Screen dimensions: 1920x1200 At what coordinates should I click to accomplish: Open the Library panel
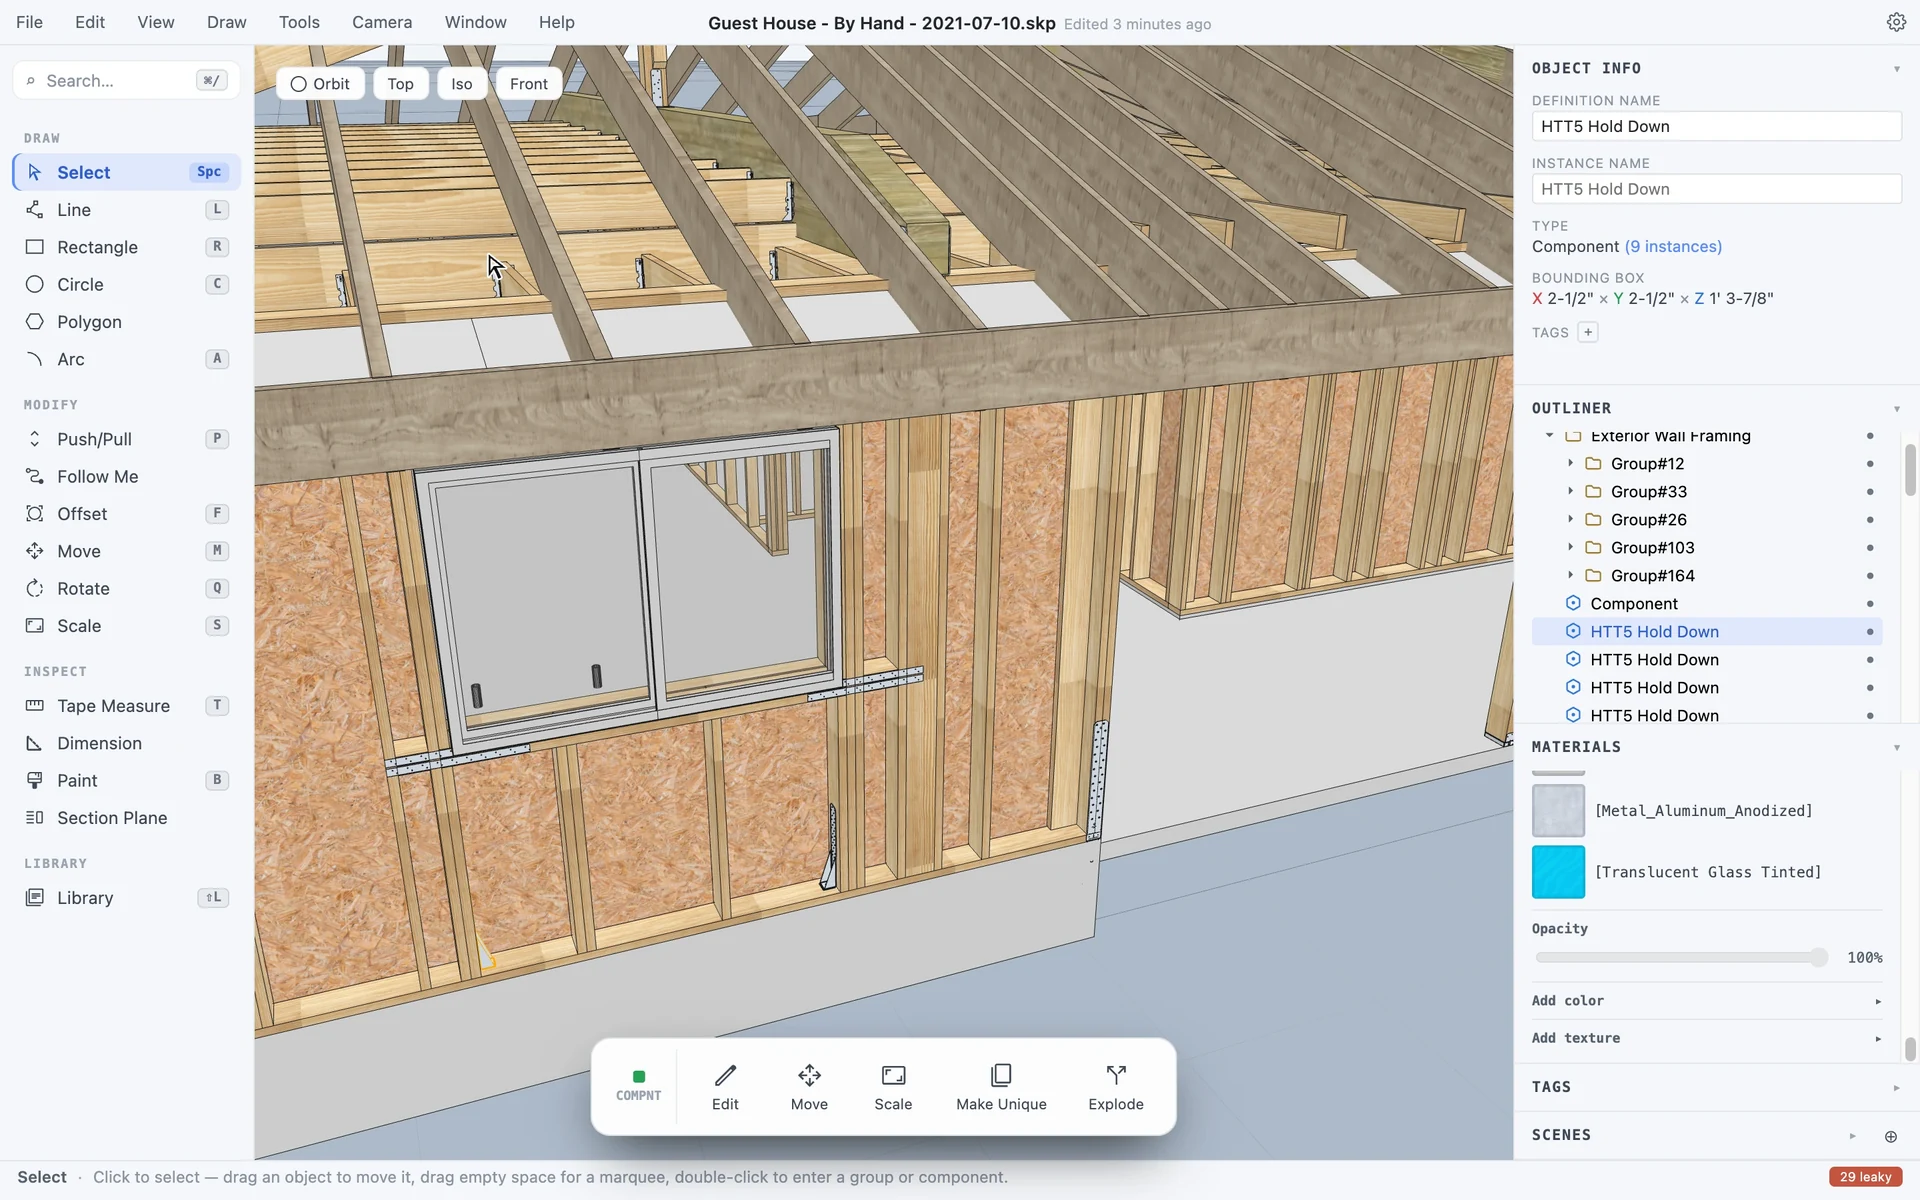pos(127,898)
